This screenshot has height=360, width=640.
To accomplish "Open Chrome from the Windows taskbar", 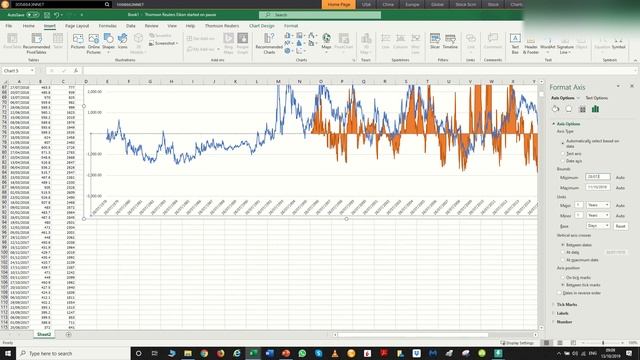I will pyautogui.click(x=204, y=353).
